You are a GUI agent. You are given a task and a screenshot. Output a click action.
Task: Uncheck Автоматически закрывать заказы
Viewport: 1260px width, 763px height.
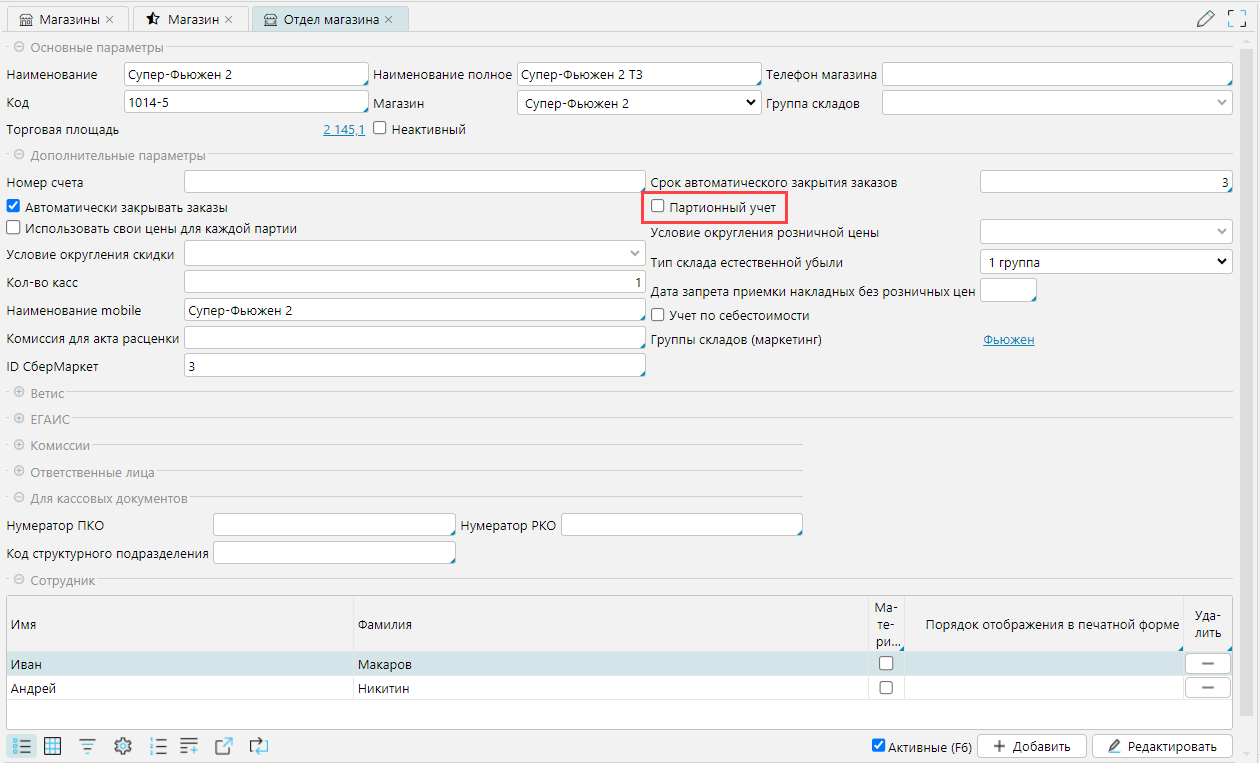pos(13,207)
